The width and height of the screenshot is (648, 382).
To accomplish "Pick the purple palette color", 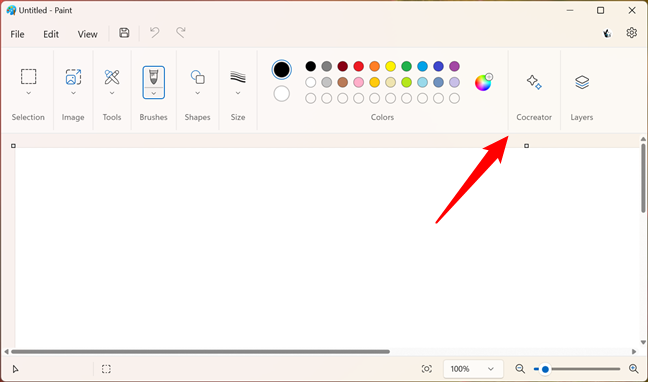I will [455, 66].
